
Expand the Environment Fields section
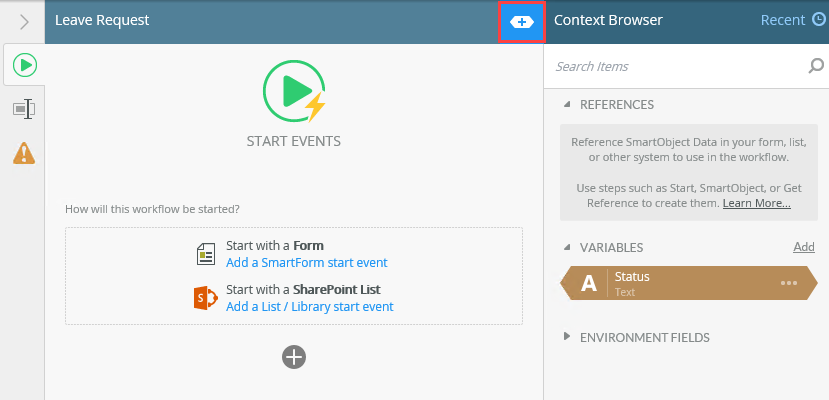point(567,337)
